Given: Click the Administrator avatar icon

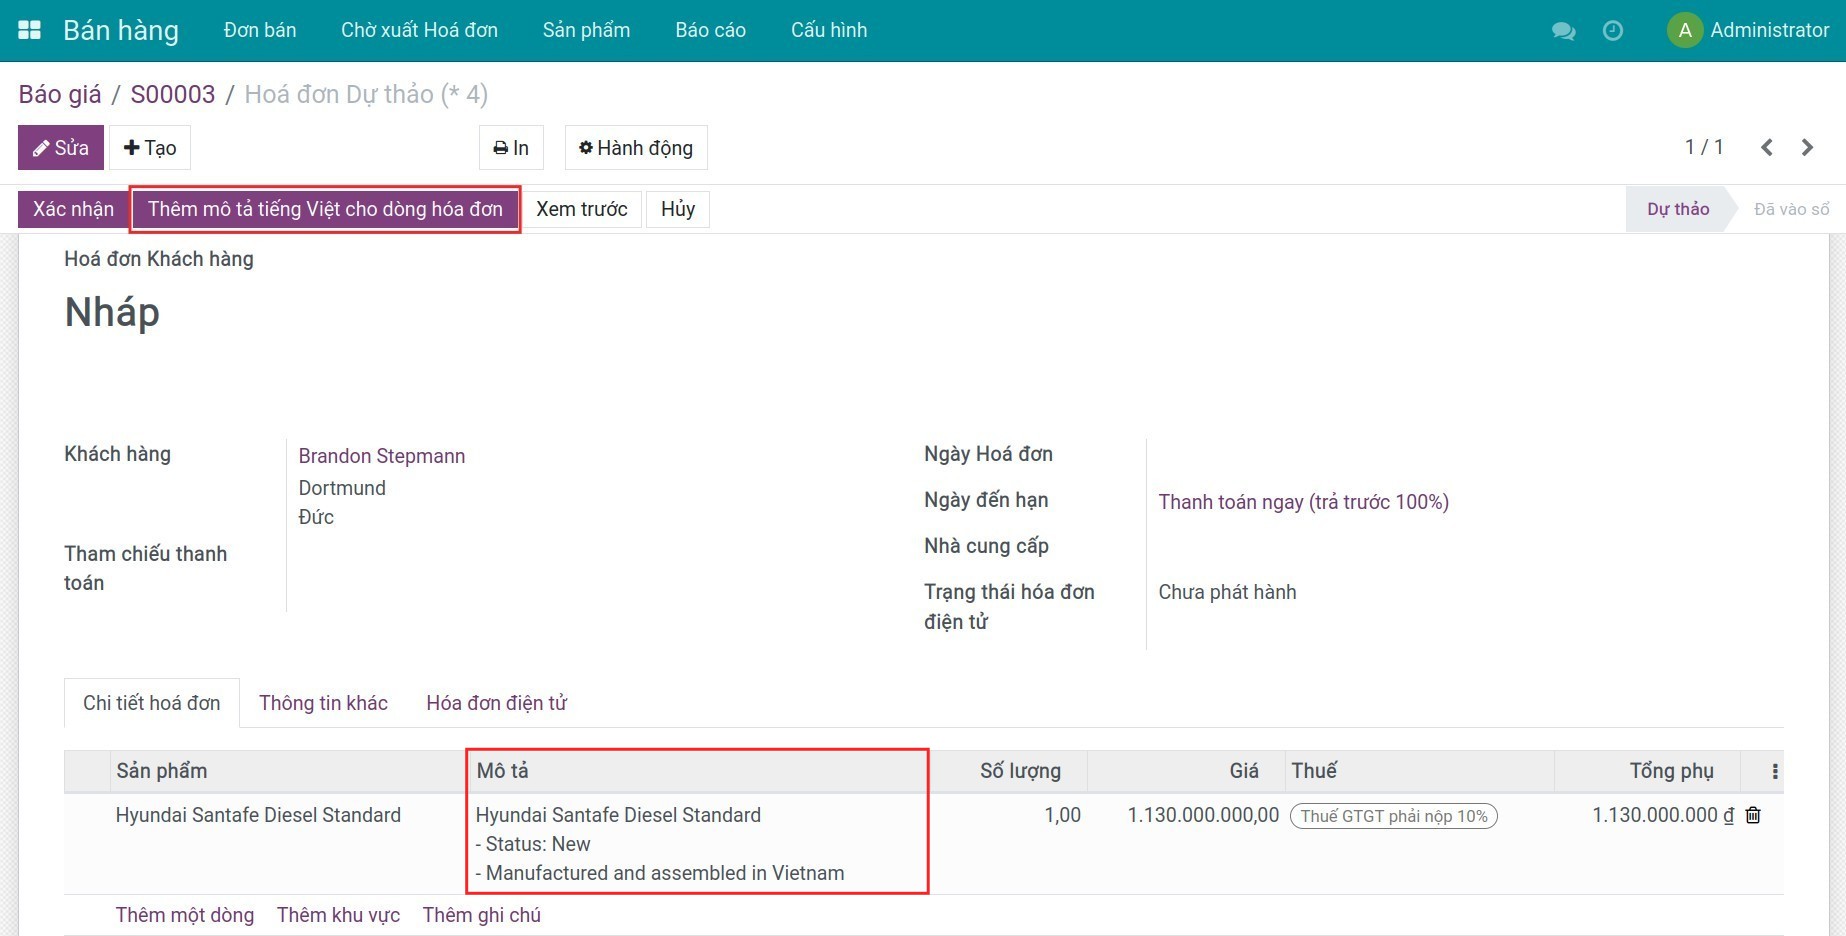Looking at the screenshot, I should pyautogui.click(x=1684, y=30).
